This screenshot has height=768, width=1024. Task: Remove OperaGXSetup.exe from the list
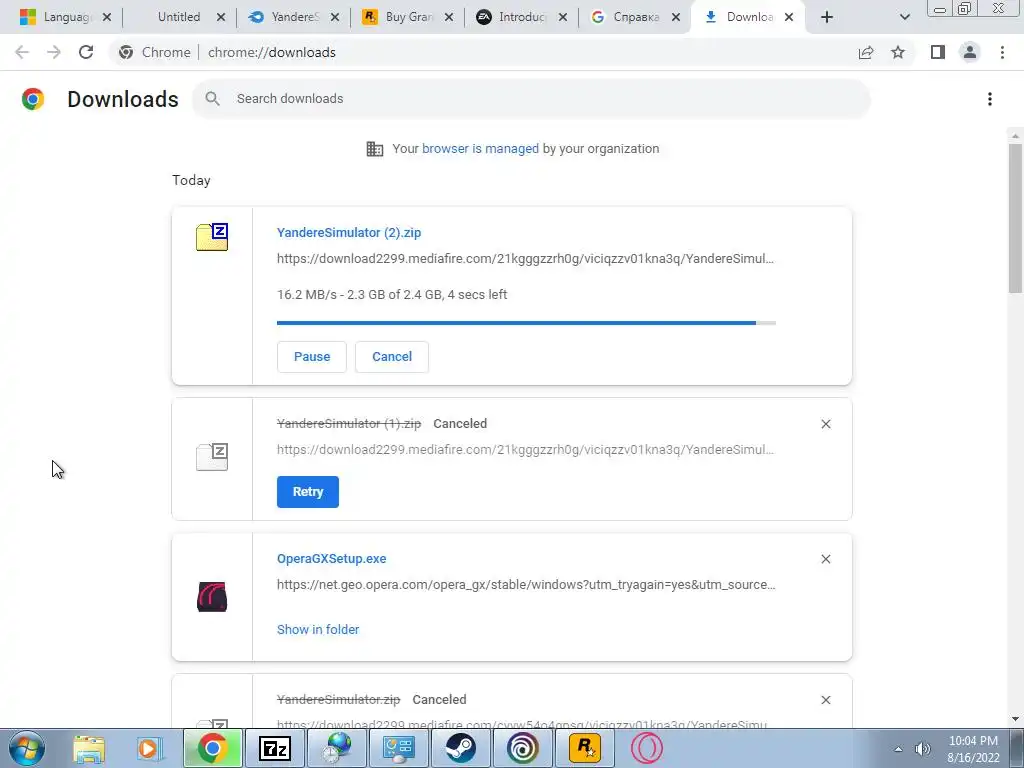click(825, 559)
